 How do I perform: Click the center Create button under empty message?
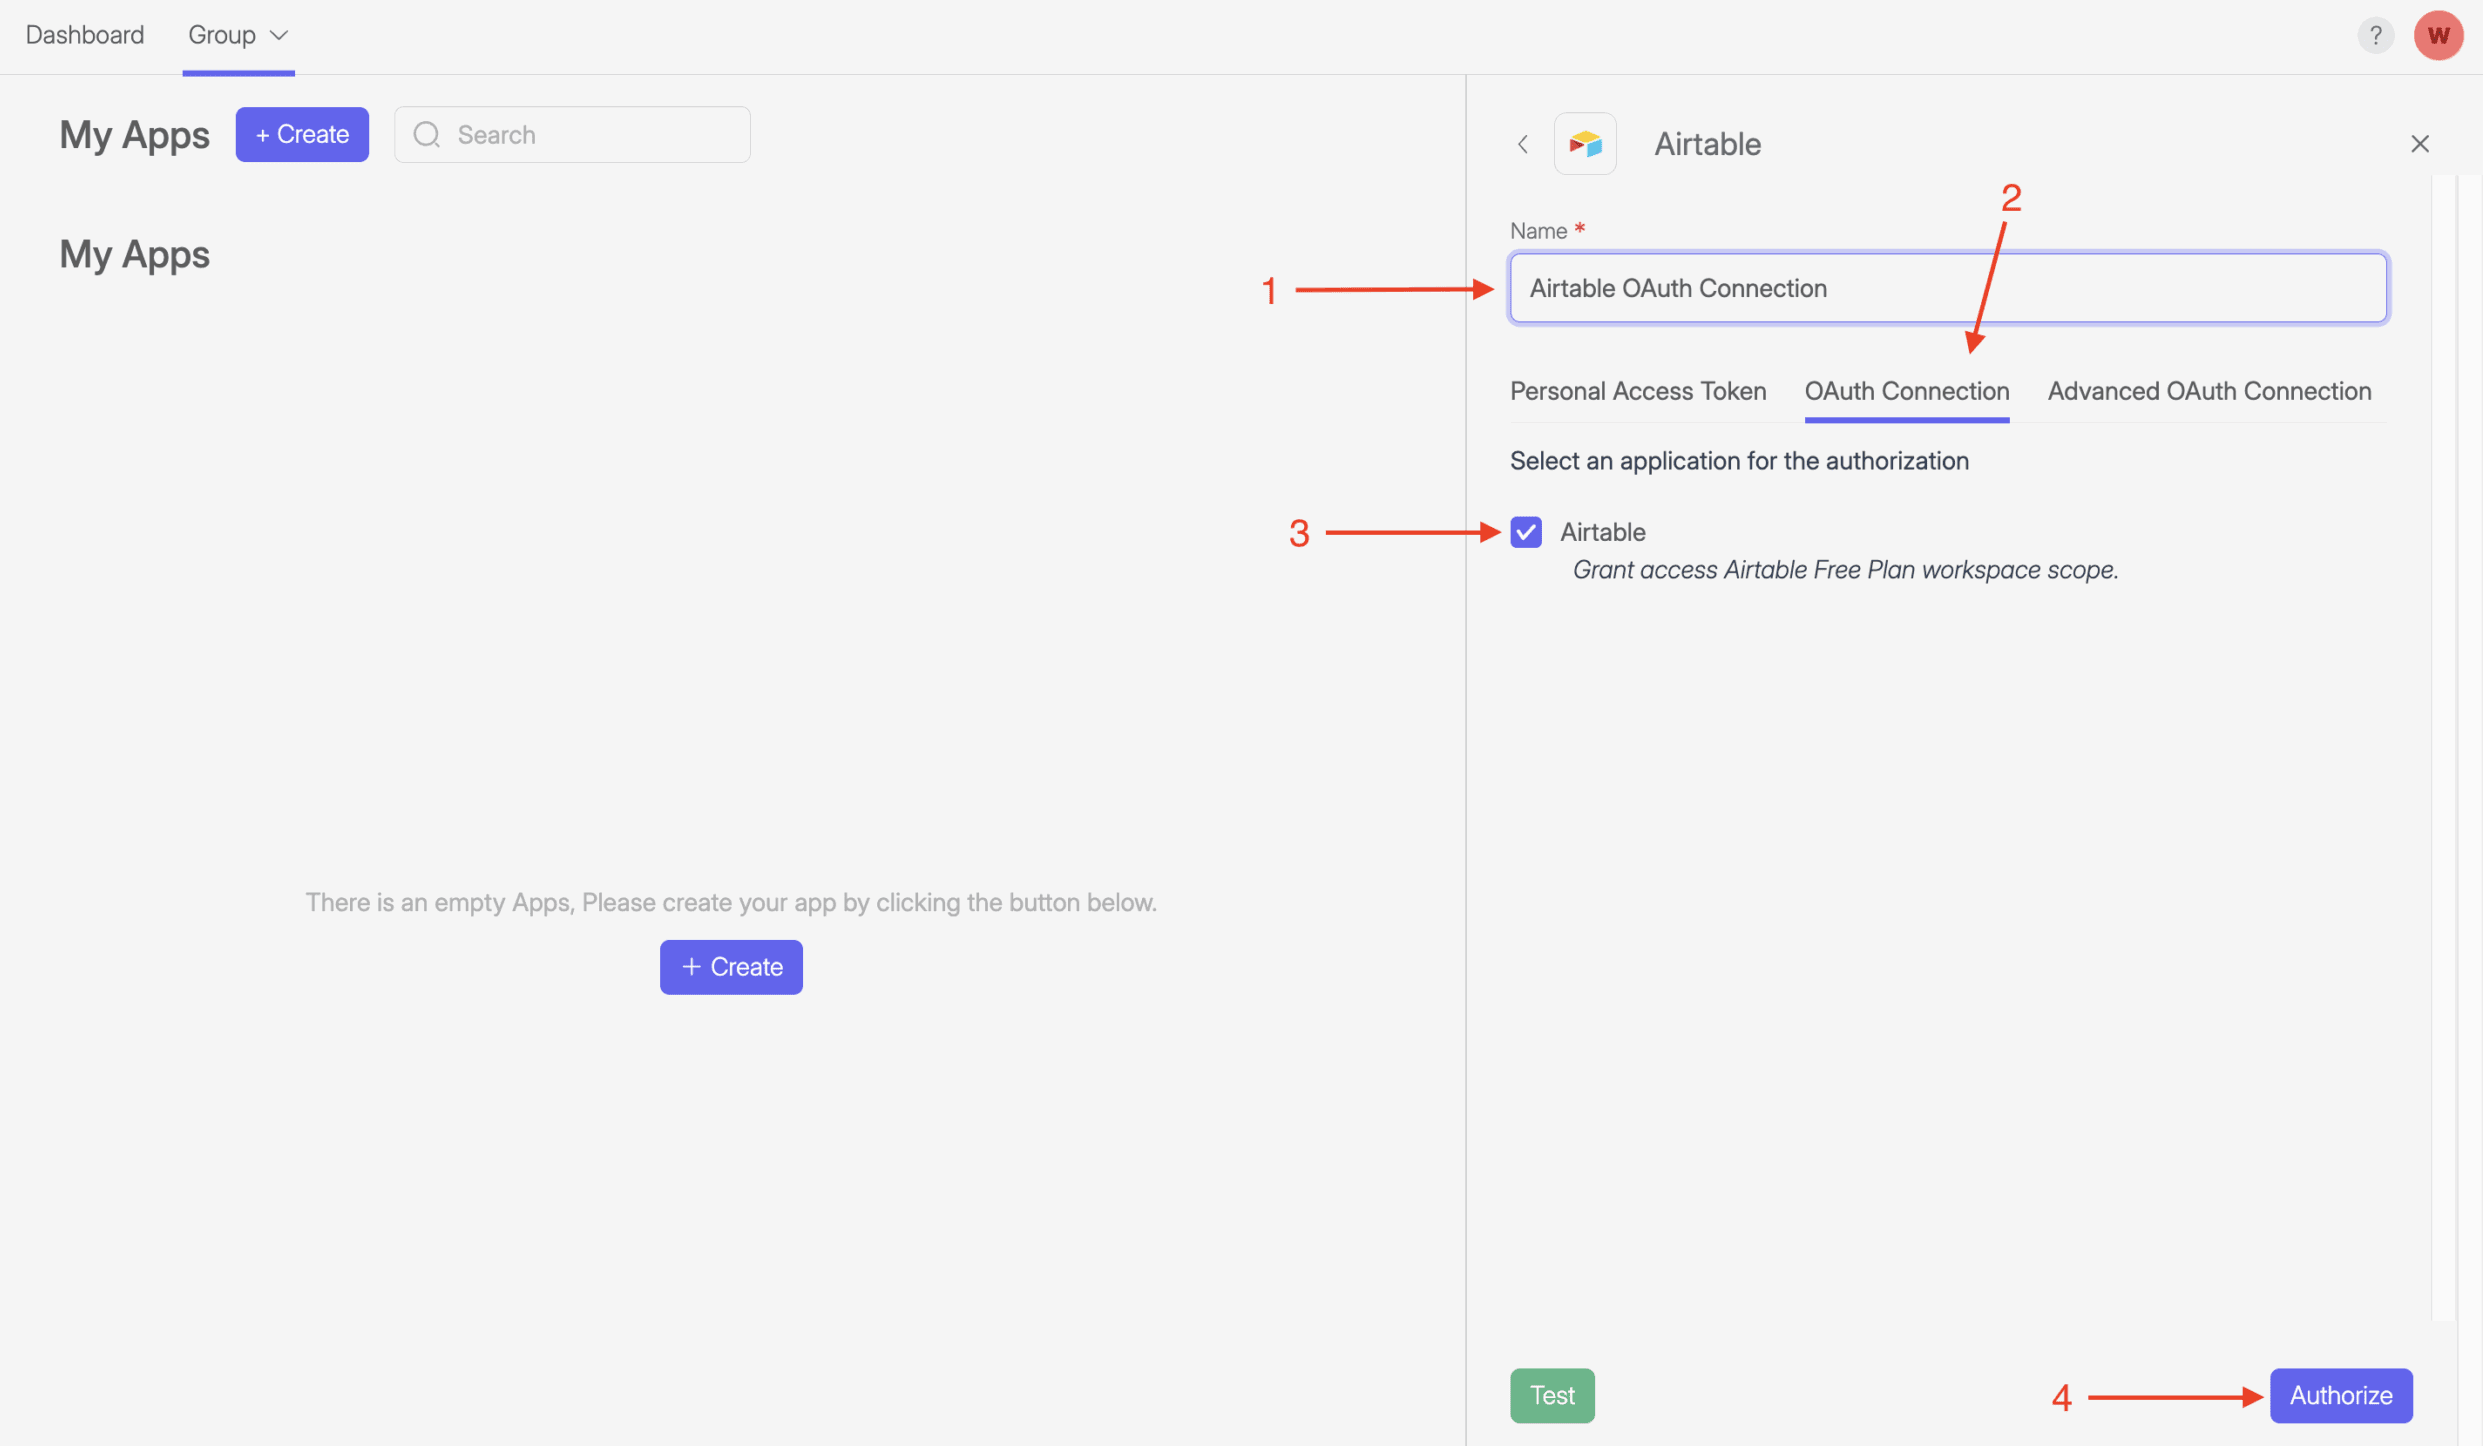point(731,967)
